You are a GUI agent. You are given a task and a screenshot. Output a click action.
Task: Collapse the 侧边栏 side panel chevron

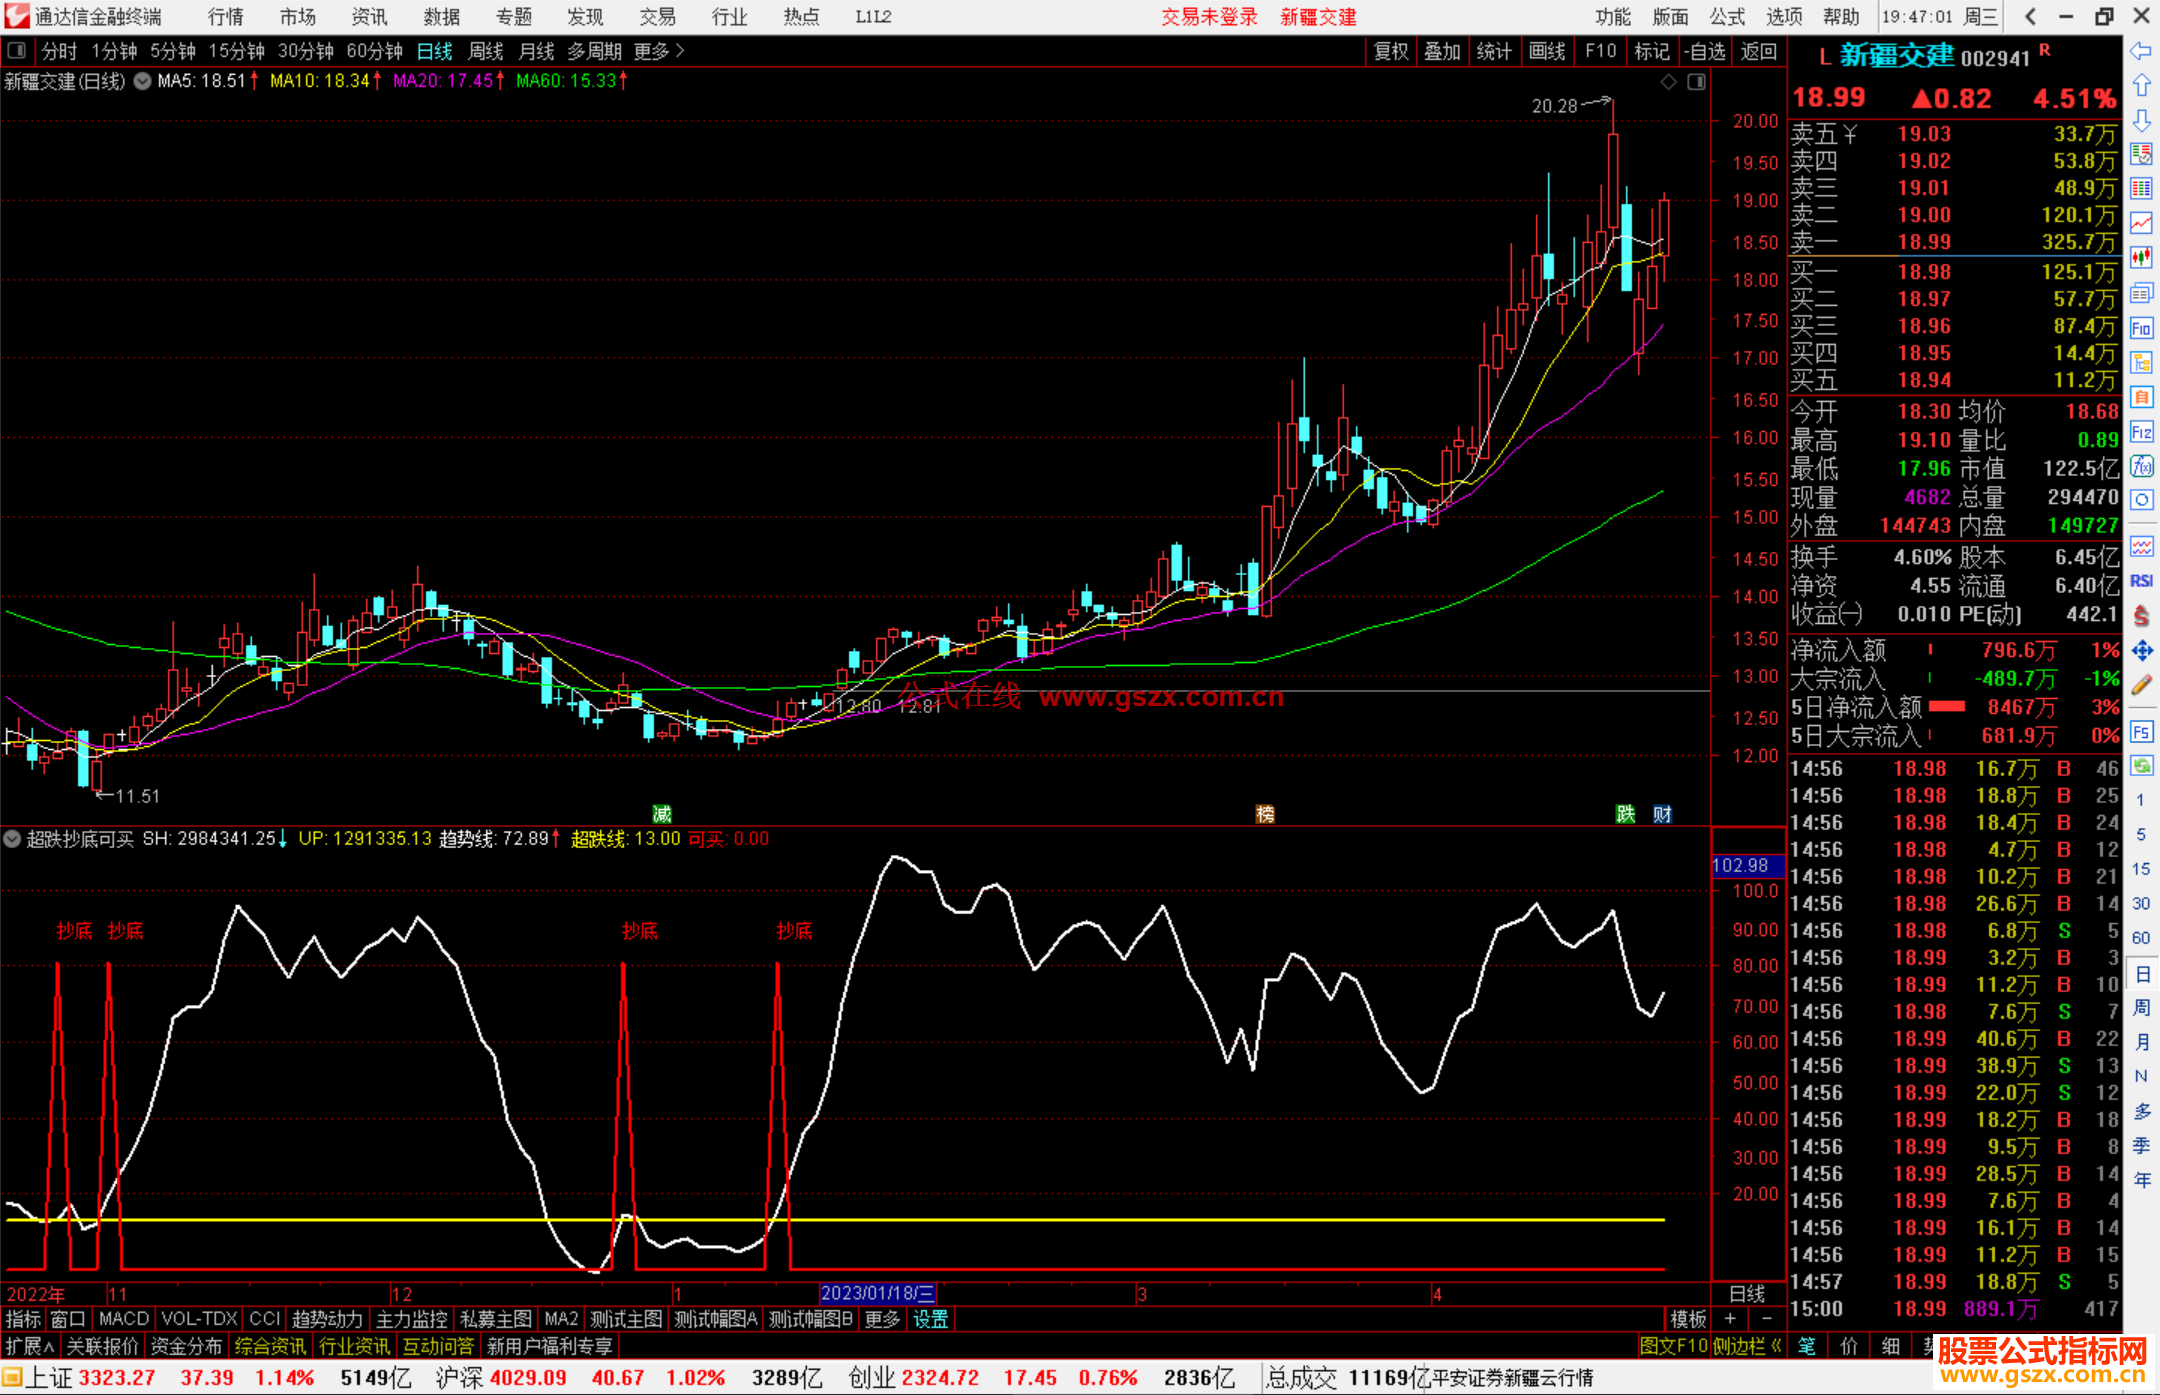[1776, 1346]
